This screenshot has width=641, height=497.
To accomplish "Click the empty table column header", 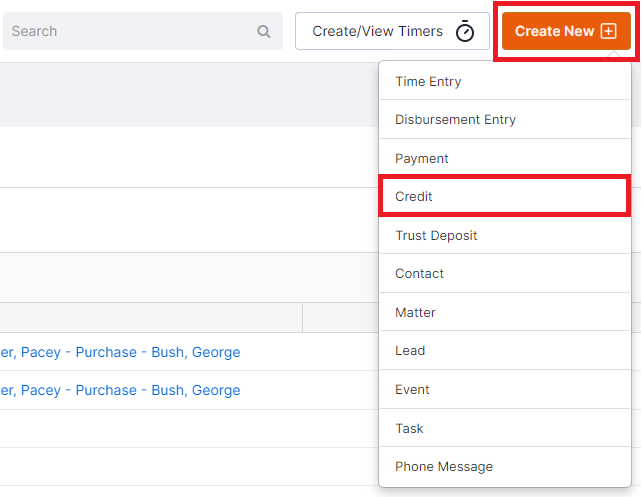I will pos(151,318).
